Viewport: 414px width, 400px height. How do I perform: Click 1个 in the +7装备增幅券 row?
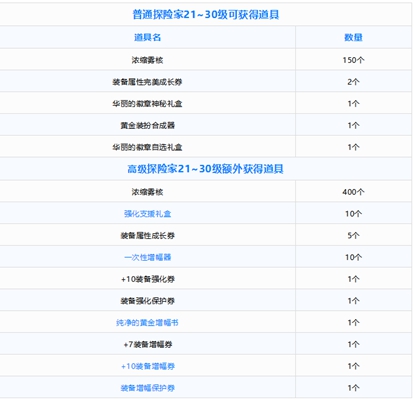pos(353,344)
